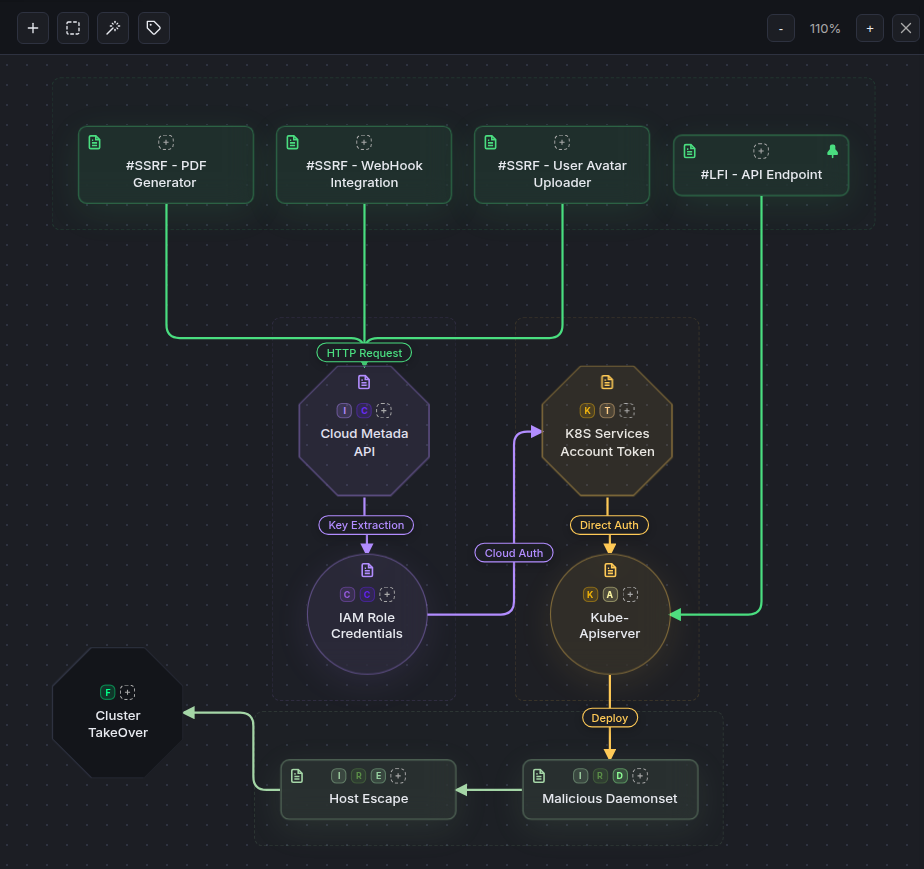Screen dimensions: 924x869
Task: Zoom out with the minus button
Action: (x=781, y=28)
